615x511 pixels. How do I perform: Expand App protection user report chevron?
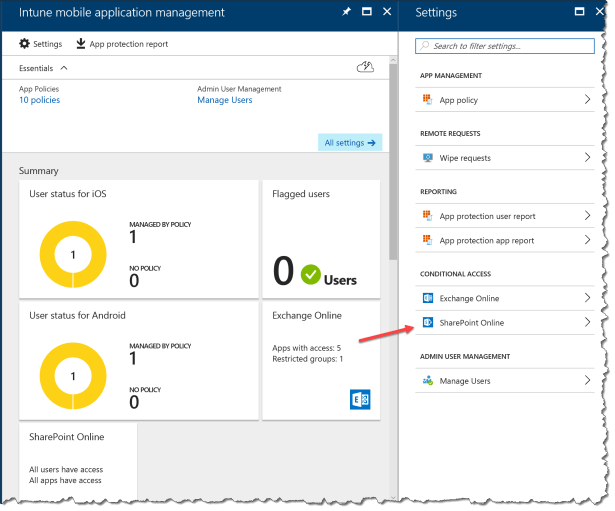587,215
